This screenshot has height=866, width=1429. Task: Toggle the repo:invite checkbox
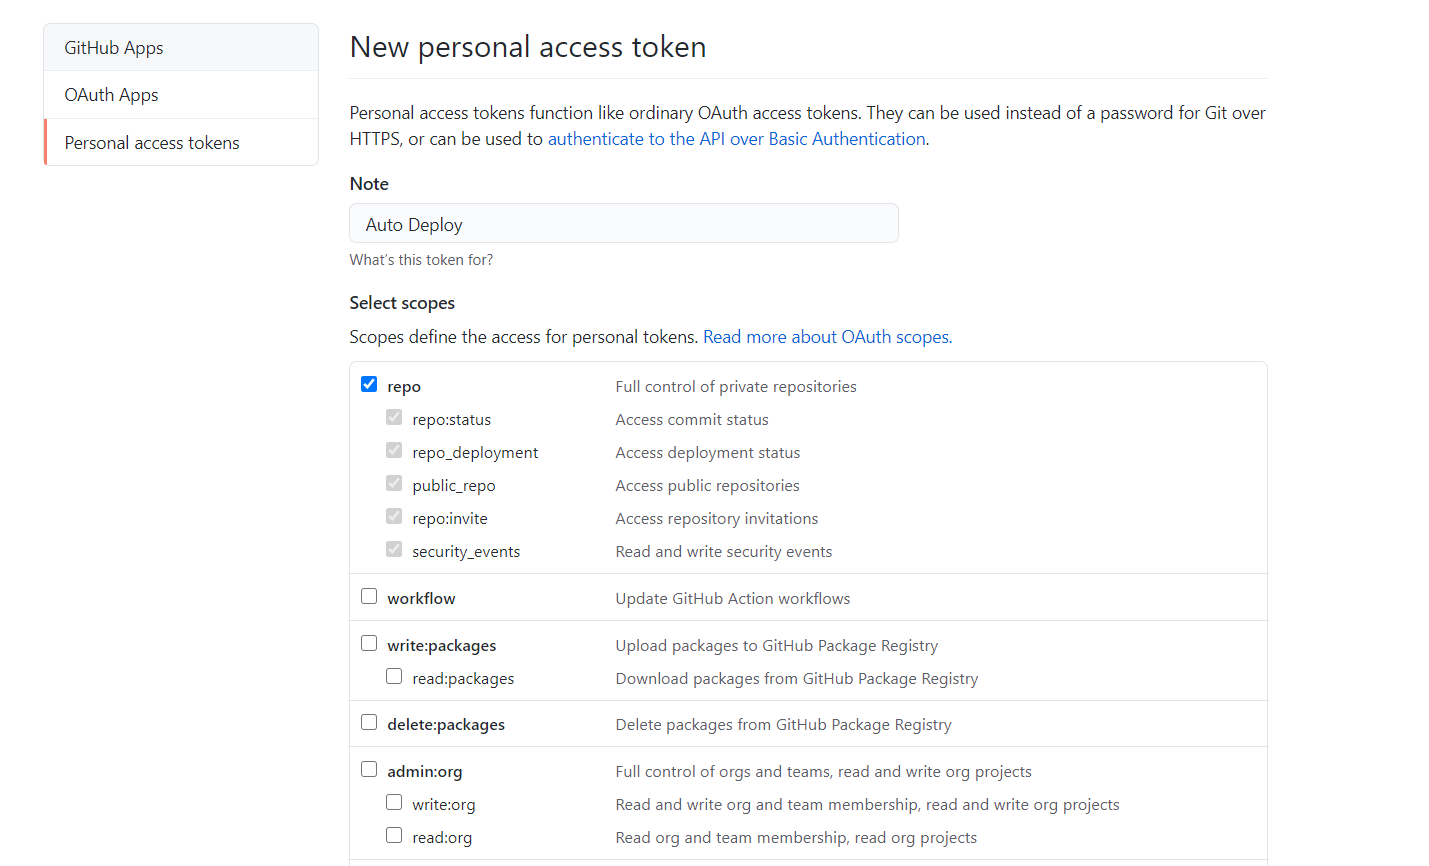click(394, 516)
